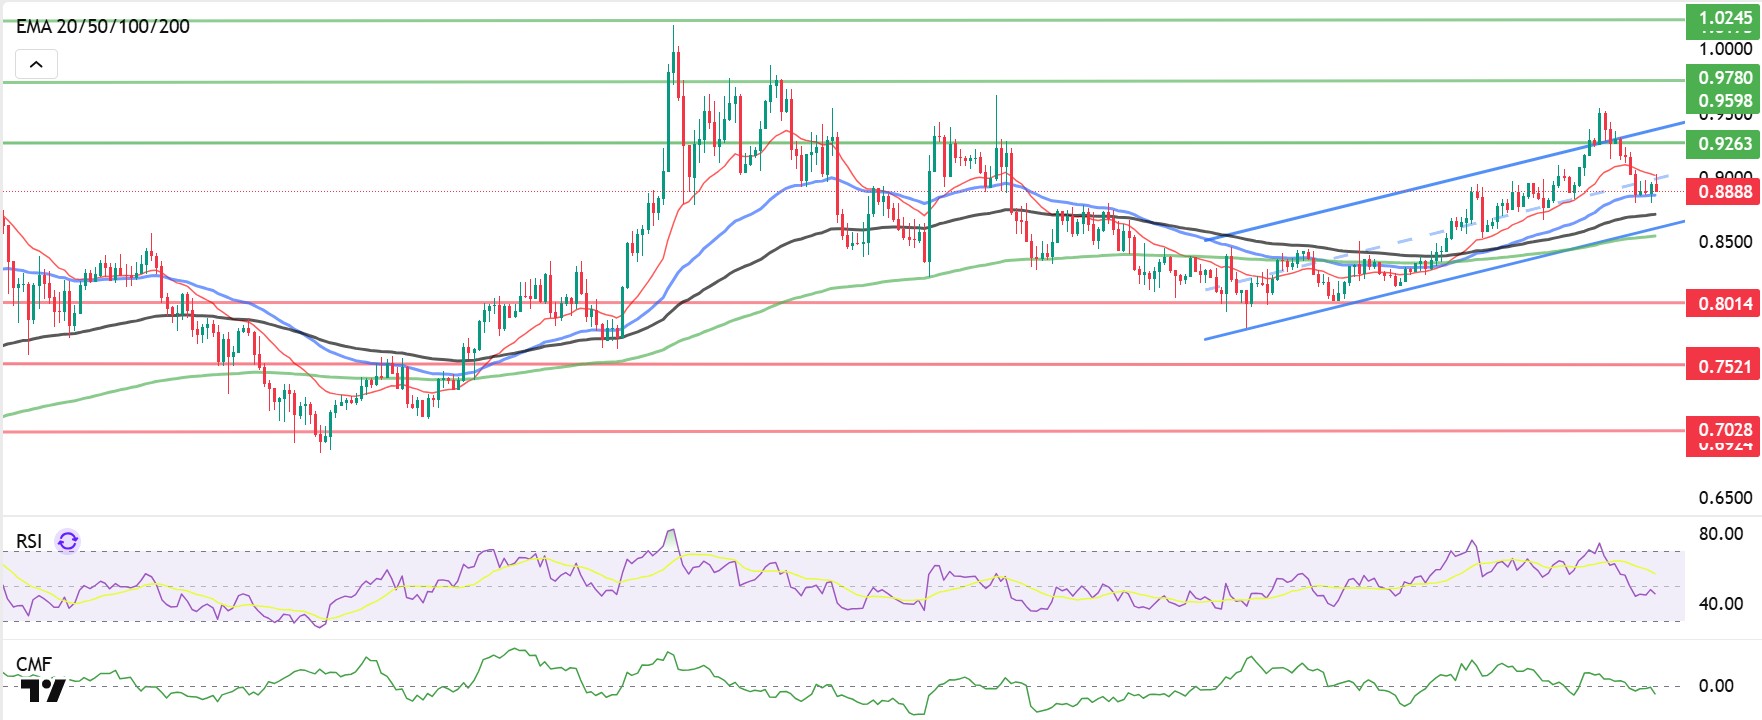Click the 0.8014 support price label
This screenshot has width=1762, height=720.
point(1724,303)
